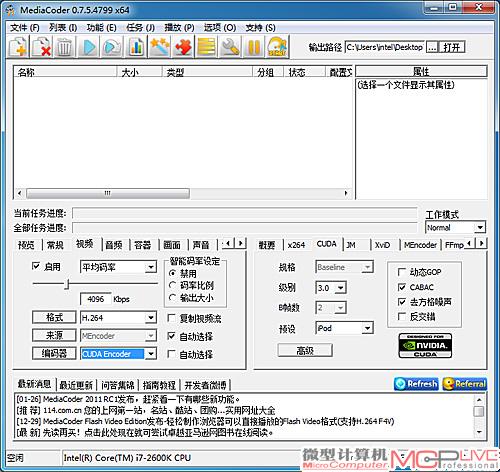
Task: Click the bar chart statistics icon
Action: pos(136,47)
